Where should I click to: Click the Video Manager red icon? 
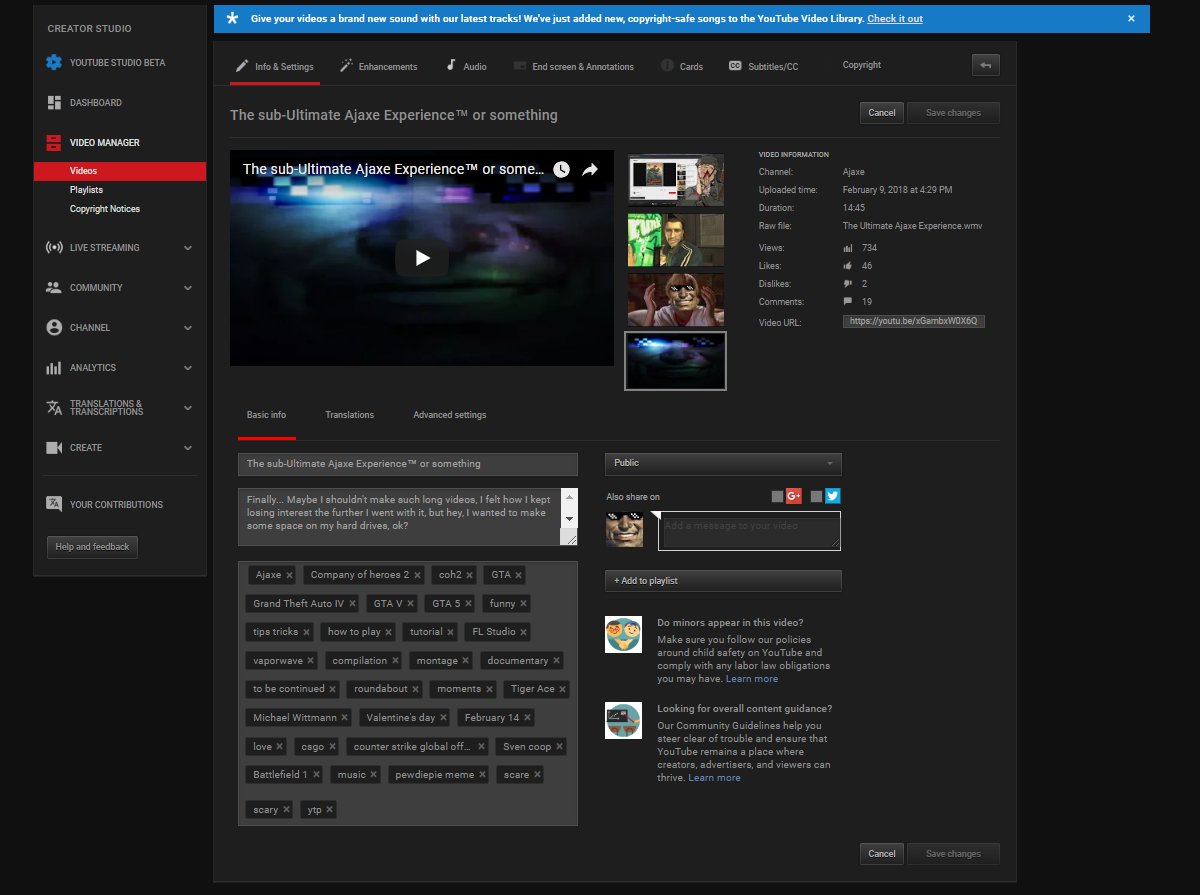pos(54,142)
